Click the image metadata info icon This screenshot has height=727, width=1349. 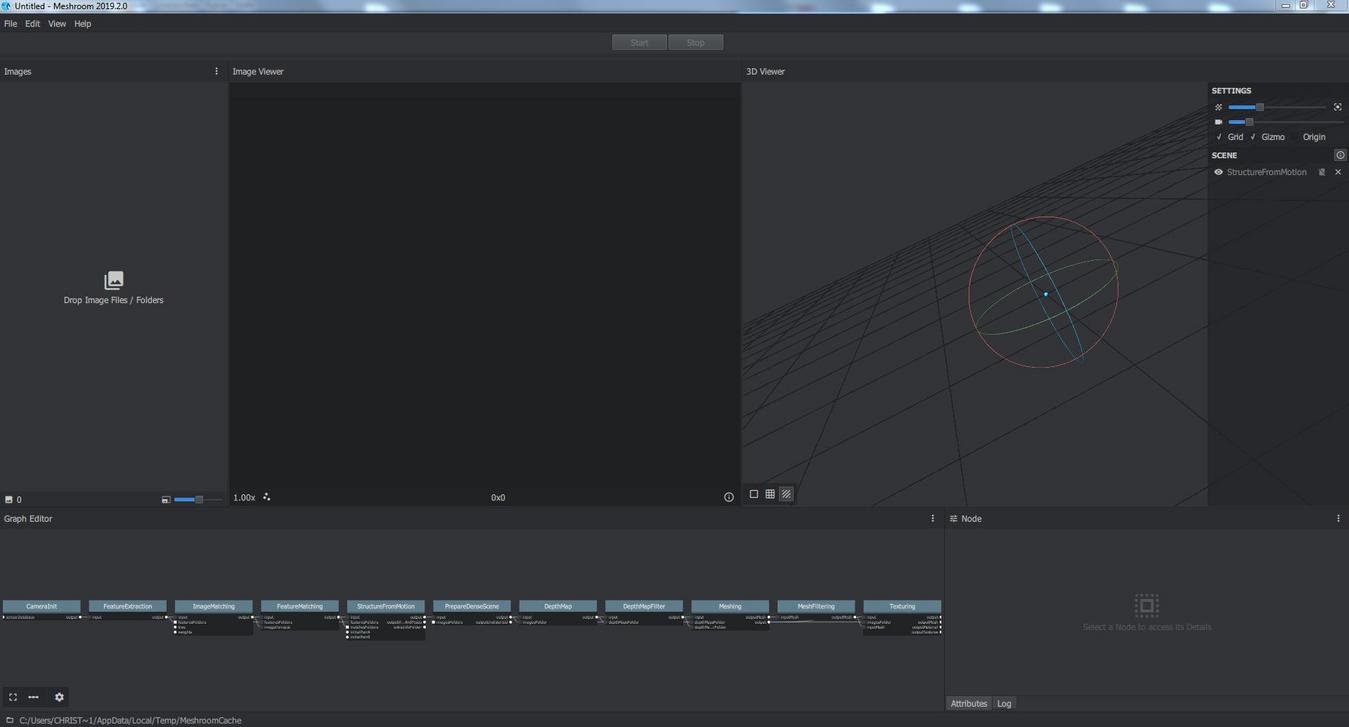(x=728, y=497)
